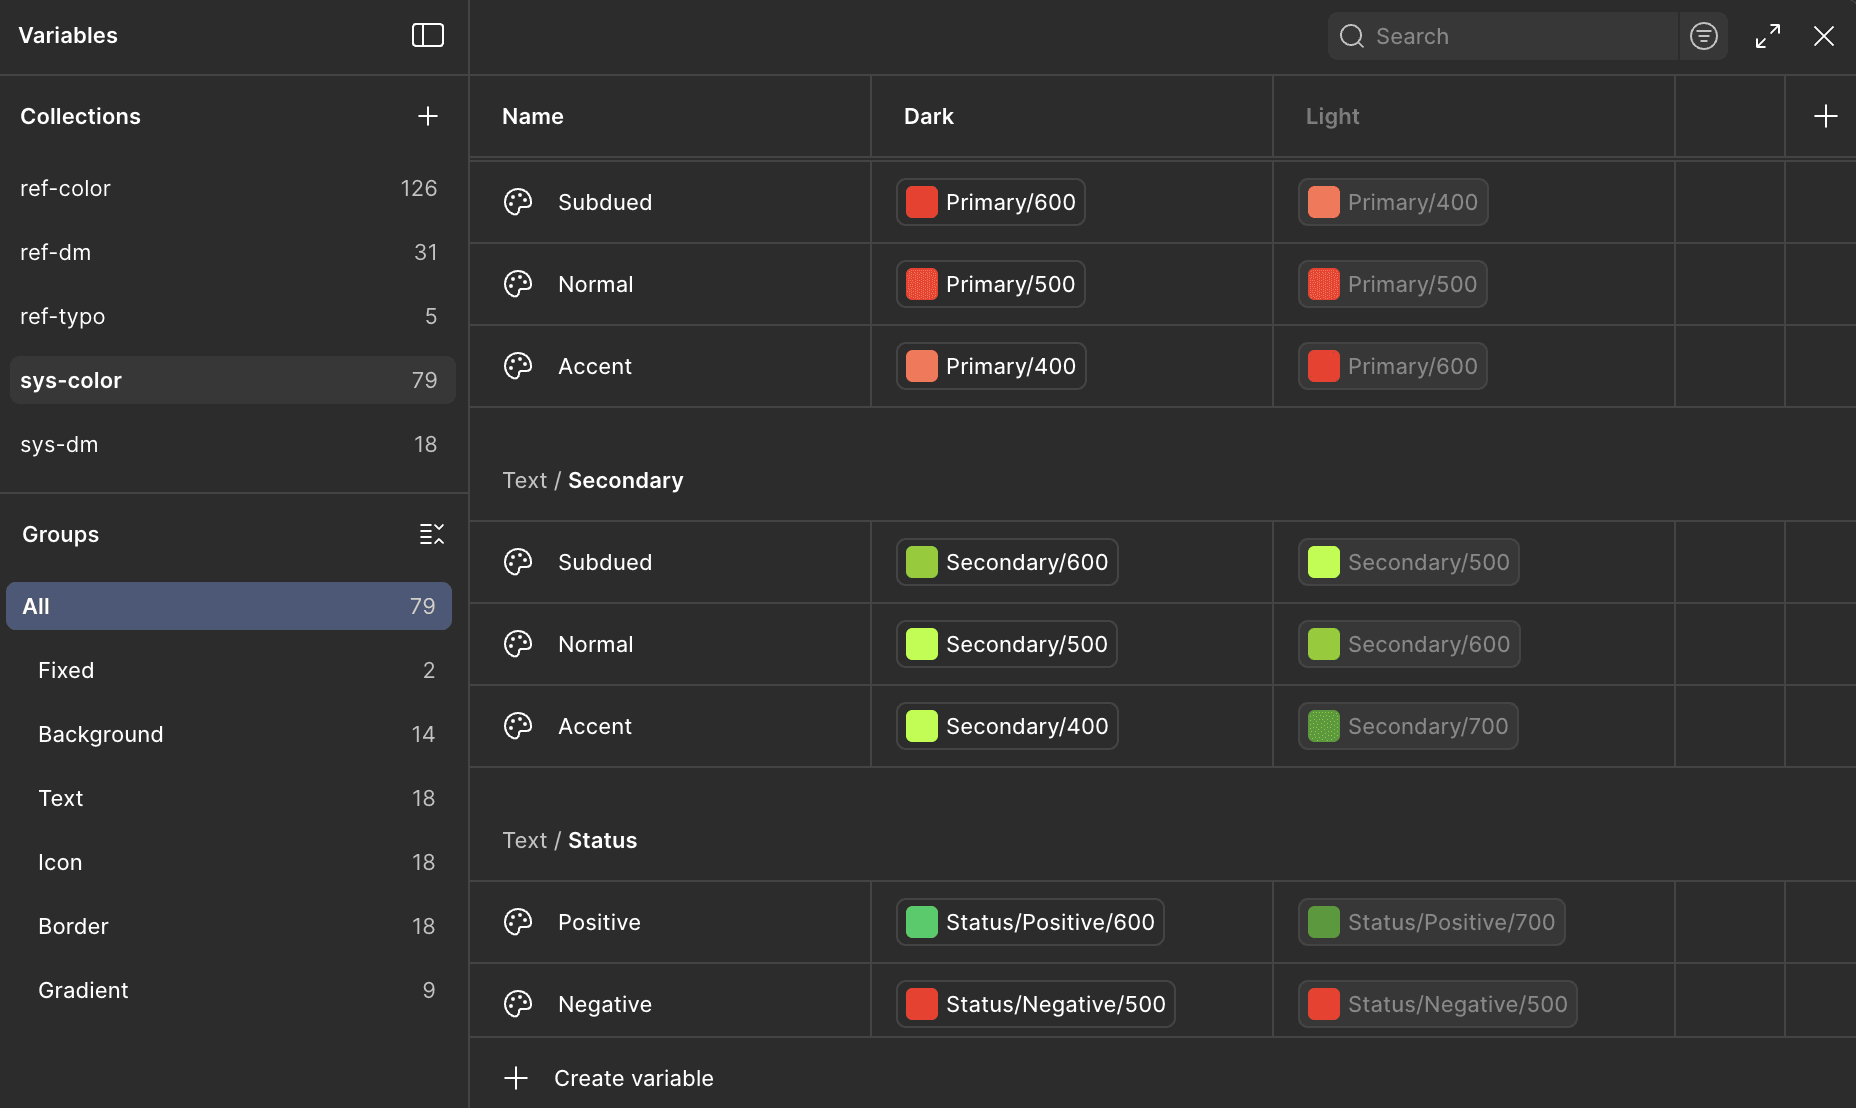1856x1108 pixels.
Task: Click palette icon for Primary Subdued row
Action: tap(518, 202)
